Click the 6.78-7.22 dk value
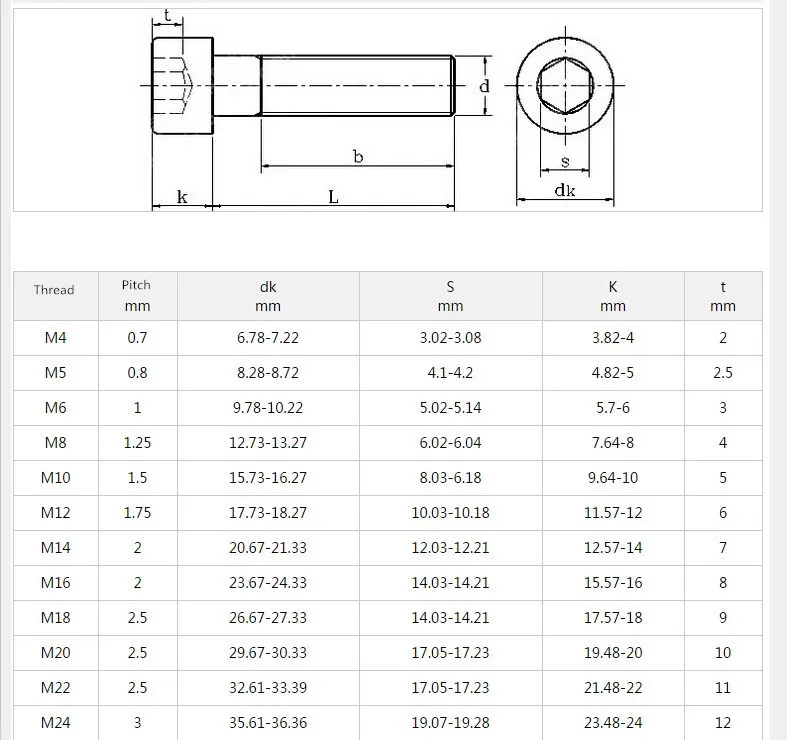 click(268, 338)
